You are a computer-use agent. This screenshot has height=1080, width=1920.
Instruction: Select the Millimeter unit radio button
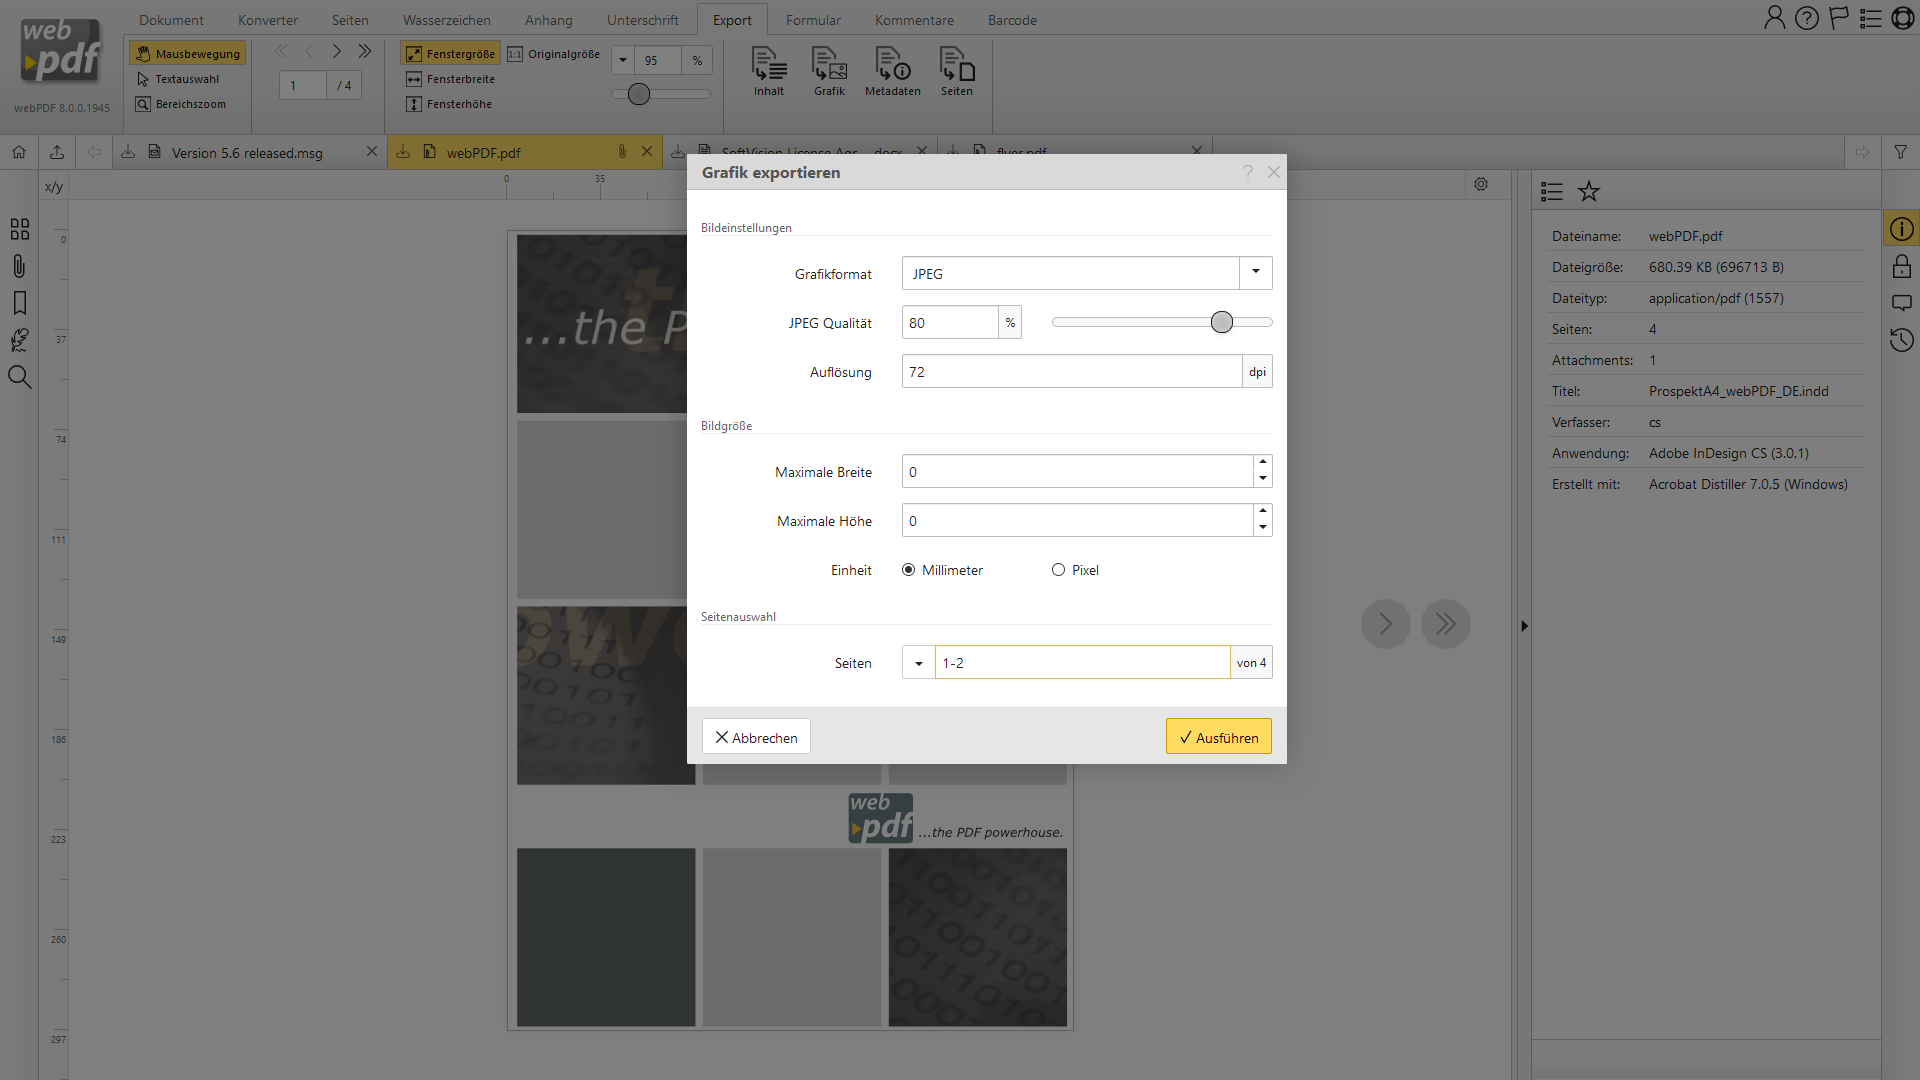[908, 570]
